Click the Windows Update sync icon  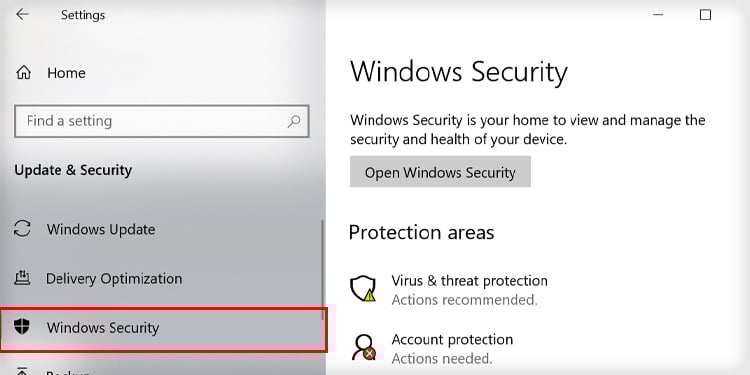click(22, 229)
